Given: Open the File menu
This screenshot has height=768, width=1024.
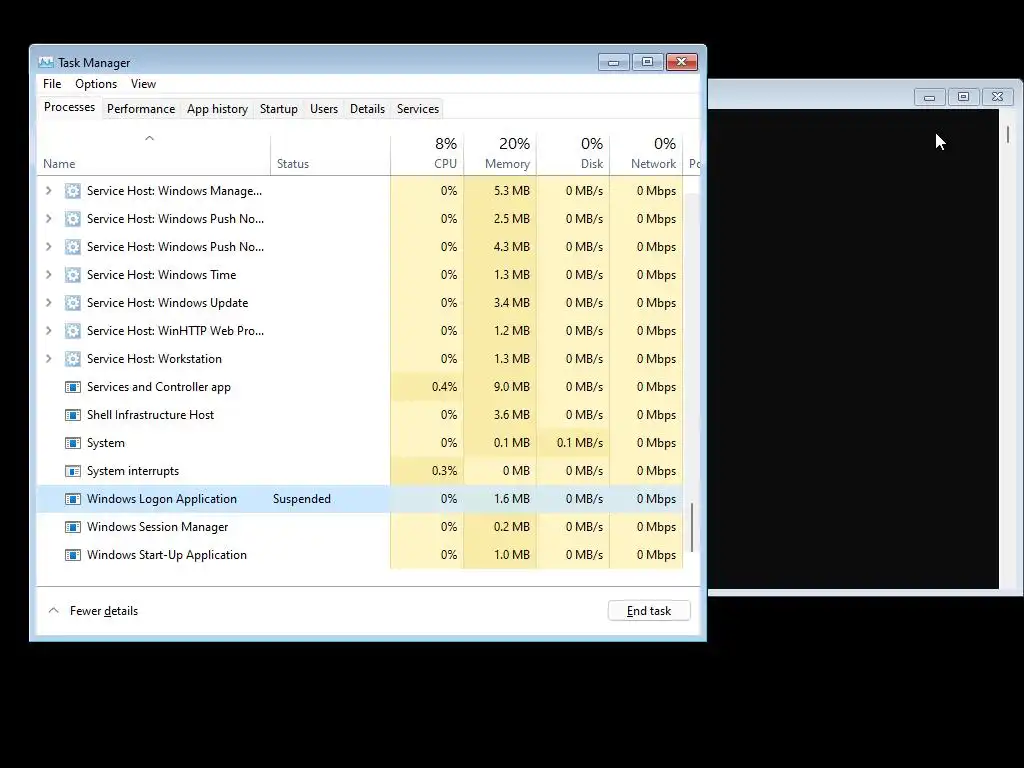Looking at the screenshot, I should pos(52,84).
